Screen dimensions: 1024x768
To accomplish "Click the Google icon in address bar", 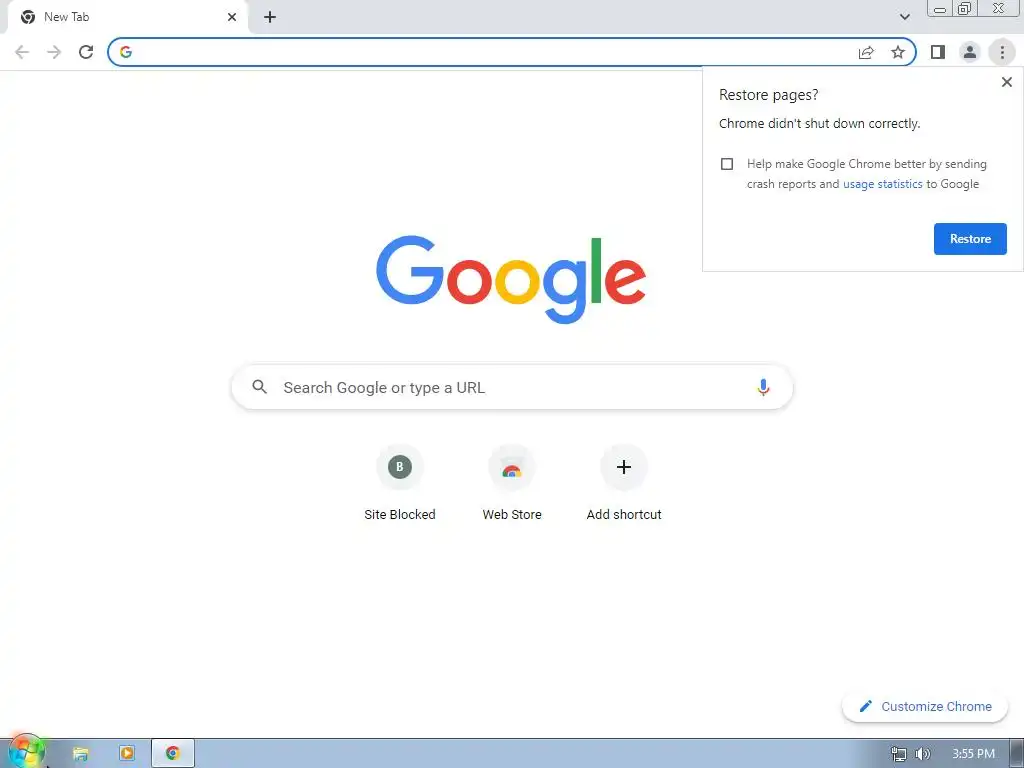I will pos(126,52).
